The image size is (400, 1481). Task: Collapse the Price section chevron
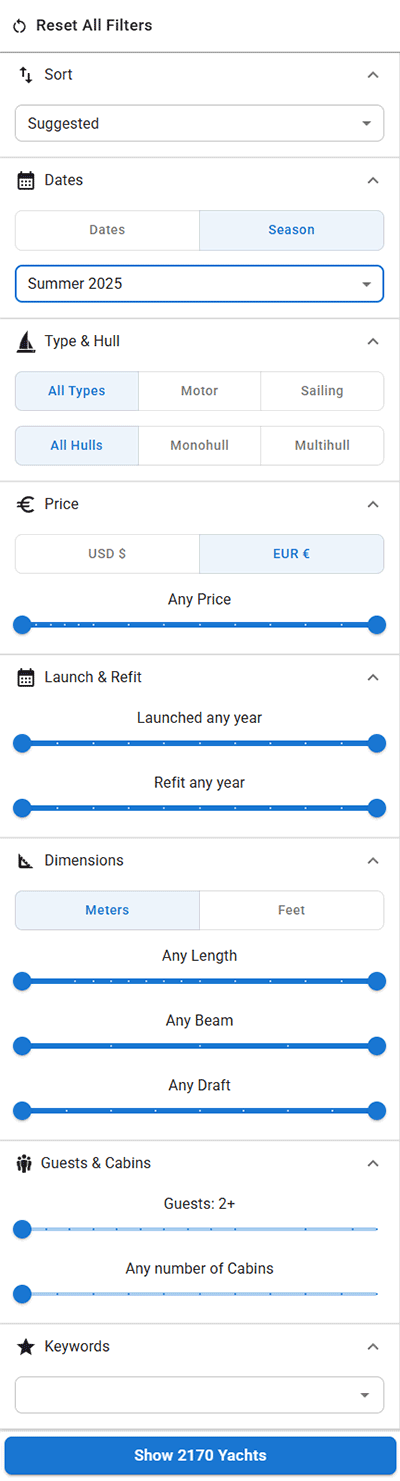373,504
